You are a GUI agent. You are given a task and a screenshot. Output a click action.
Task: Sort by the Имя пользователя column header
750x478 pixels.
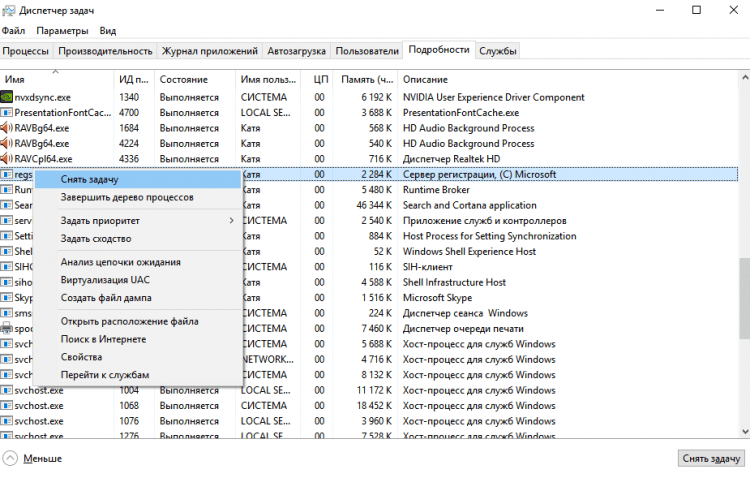pyautogui.click(x=268, y=79)
